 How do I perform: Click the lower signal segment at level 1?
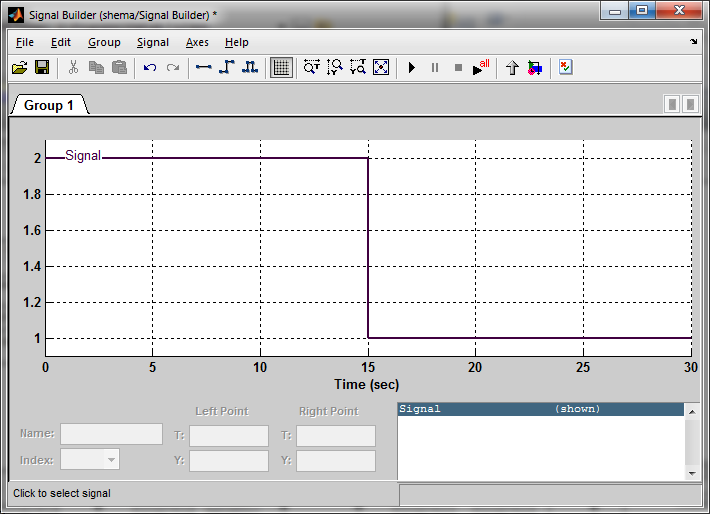pyautogui.click(x=530, y=338)
